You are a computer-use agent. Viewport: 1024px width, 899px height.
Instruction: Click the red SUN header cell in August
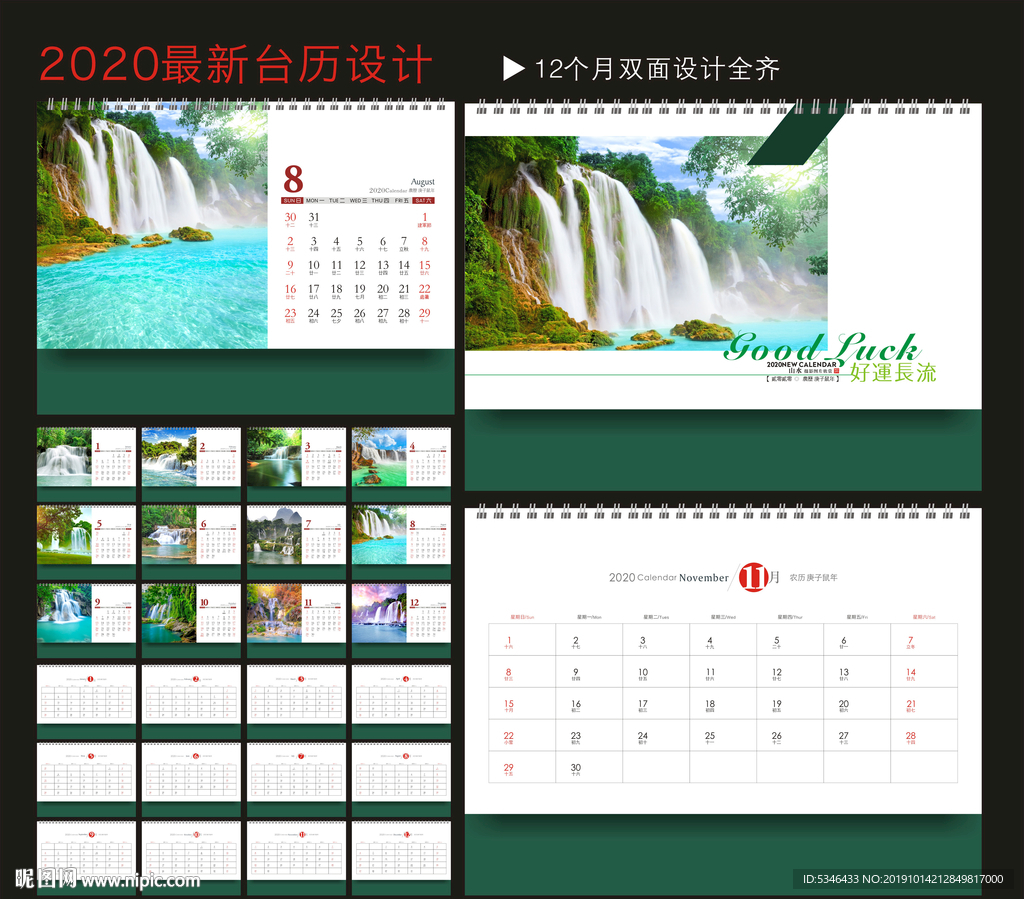292,201
